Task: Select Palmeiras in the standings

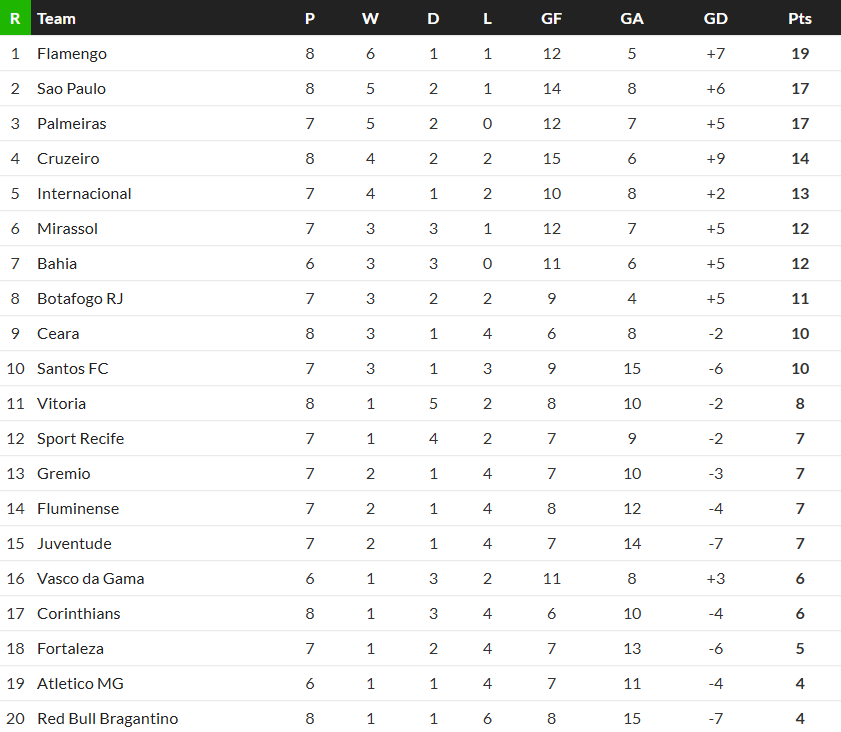Action: click(x=72, y=124)
